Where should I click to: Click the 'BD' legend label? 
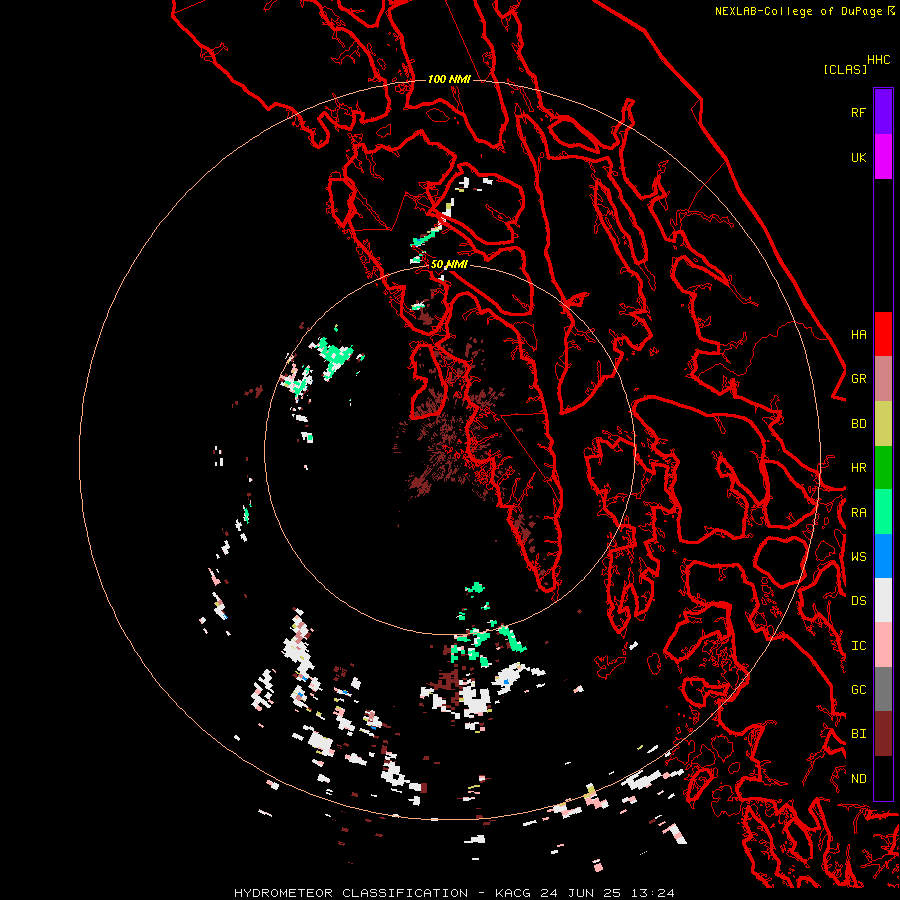click(x=858, y=424)
